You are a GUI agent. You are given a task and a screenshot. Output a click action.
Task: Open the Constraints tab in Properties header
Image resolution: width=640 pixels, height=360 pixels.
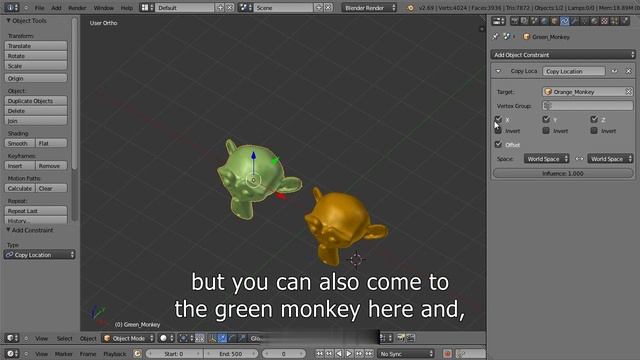(564, 21)
